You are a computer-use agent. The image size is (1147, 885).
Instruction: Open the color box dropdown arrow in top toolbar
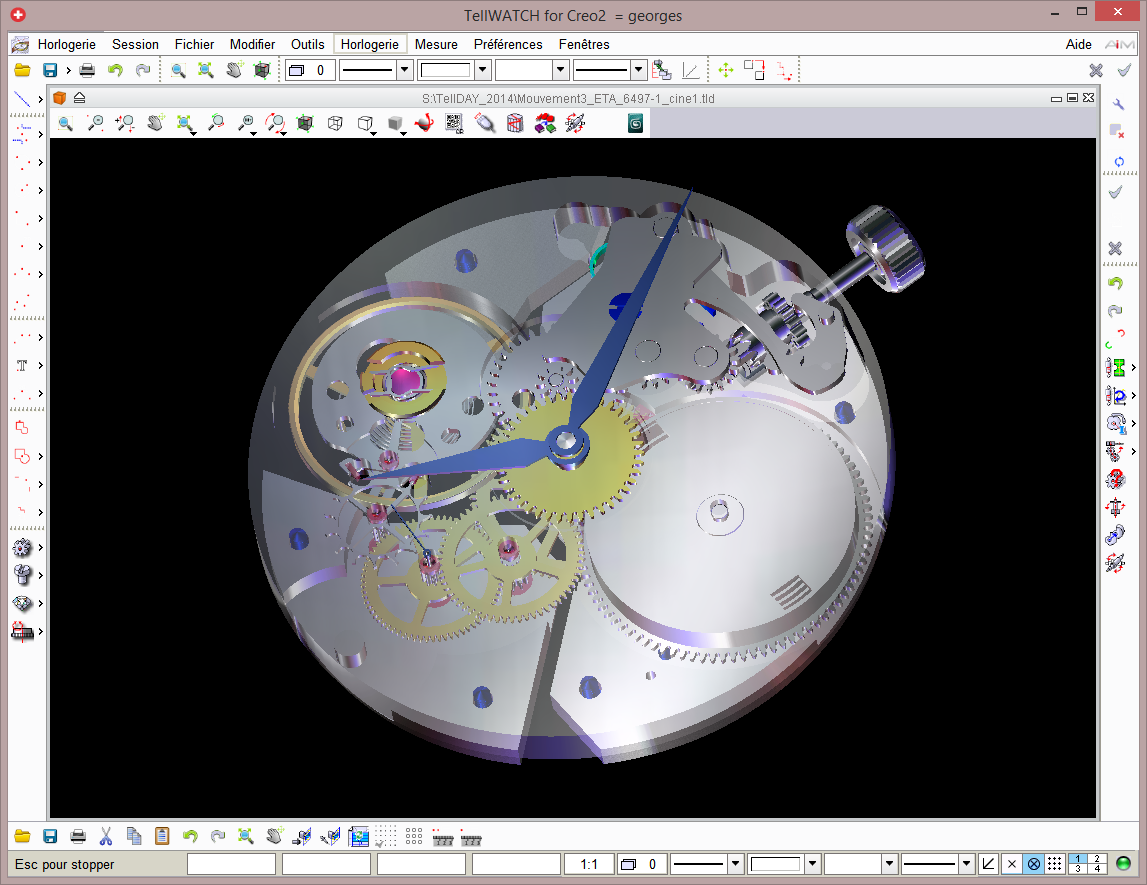pyautogui.click(x=483, y=70)
